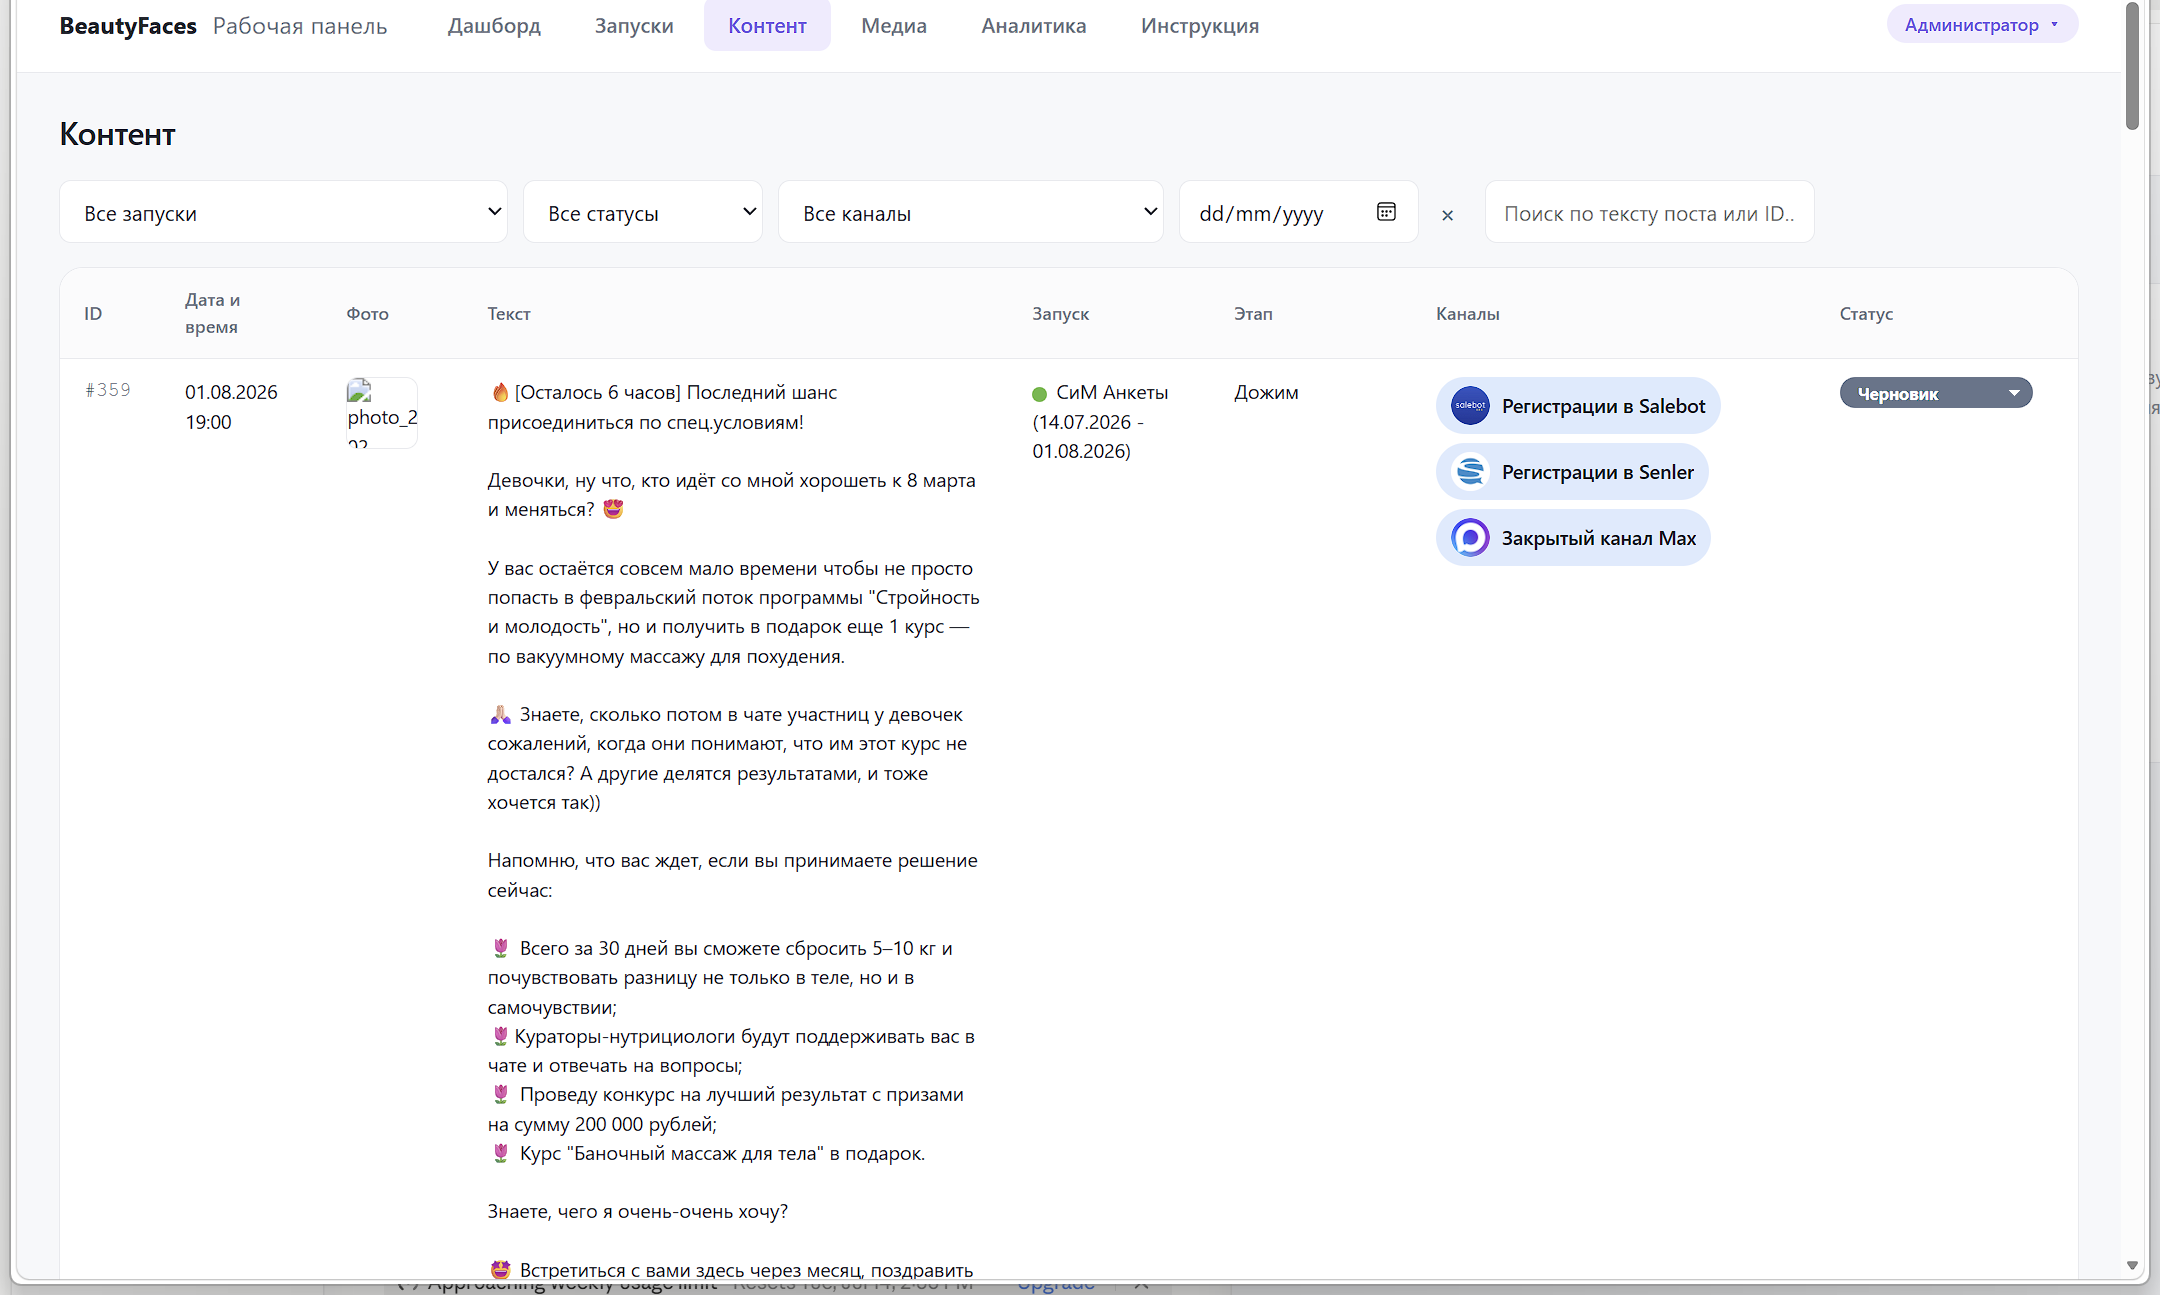Viewport: 2160px width, 1295px height.
Task: Change the Черновик status selector
Action: [x=1936, y=393]
